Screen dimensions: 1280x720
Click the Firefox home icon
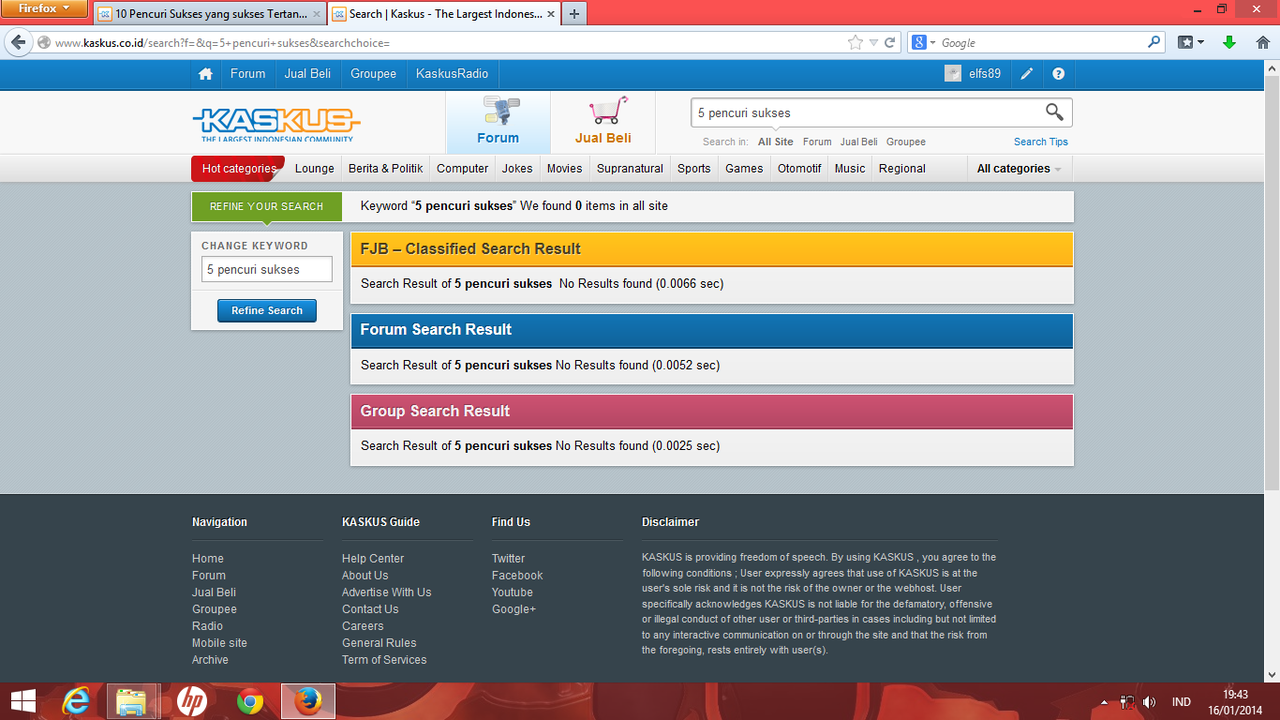[1262, 43]
